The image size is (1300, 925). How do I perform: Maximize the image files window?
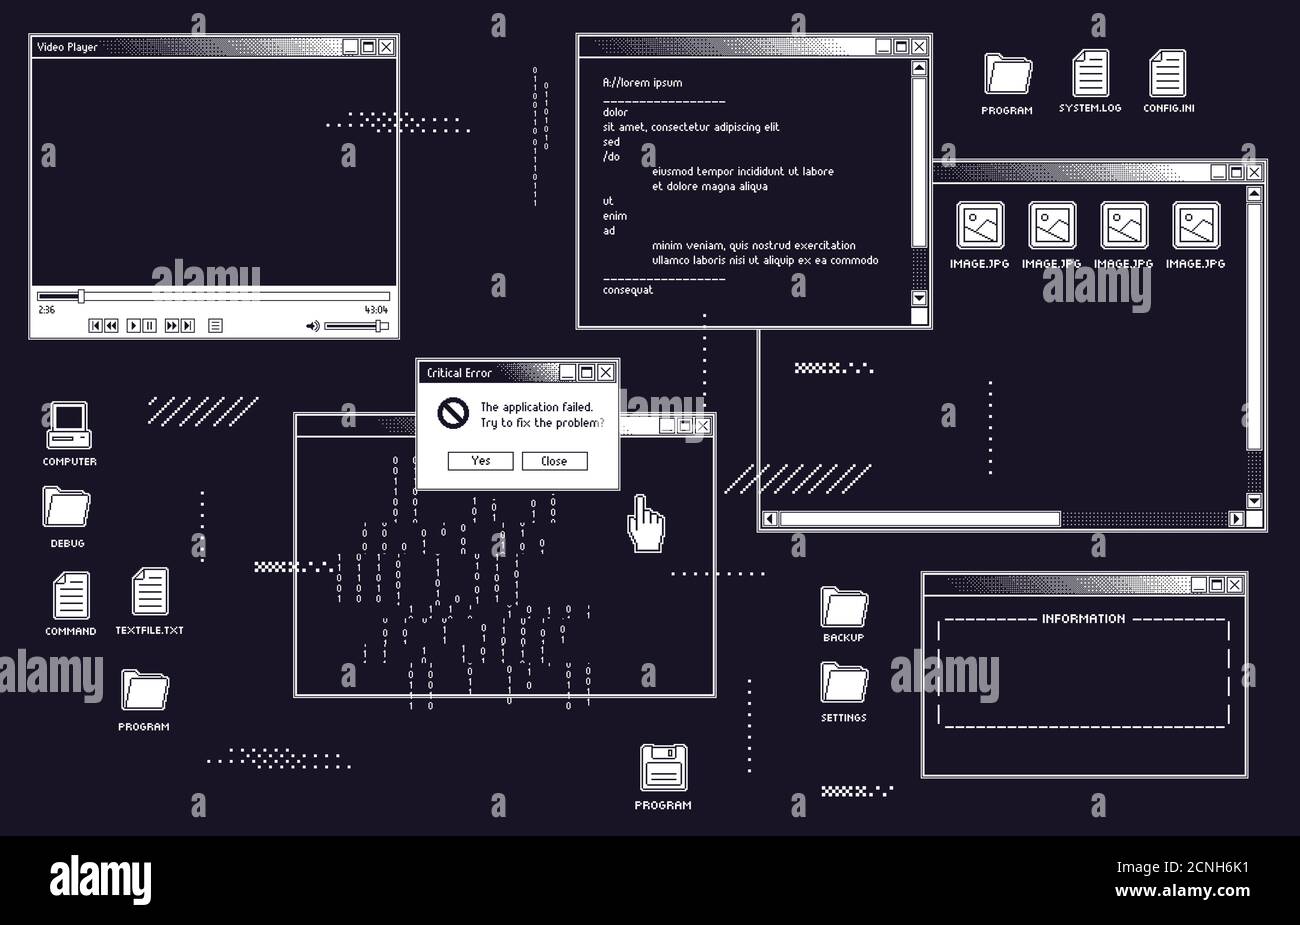click(x=1236, y=172)
